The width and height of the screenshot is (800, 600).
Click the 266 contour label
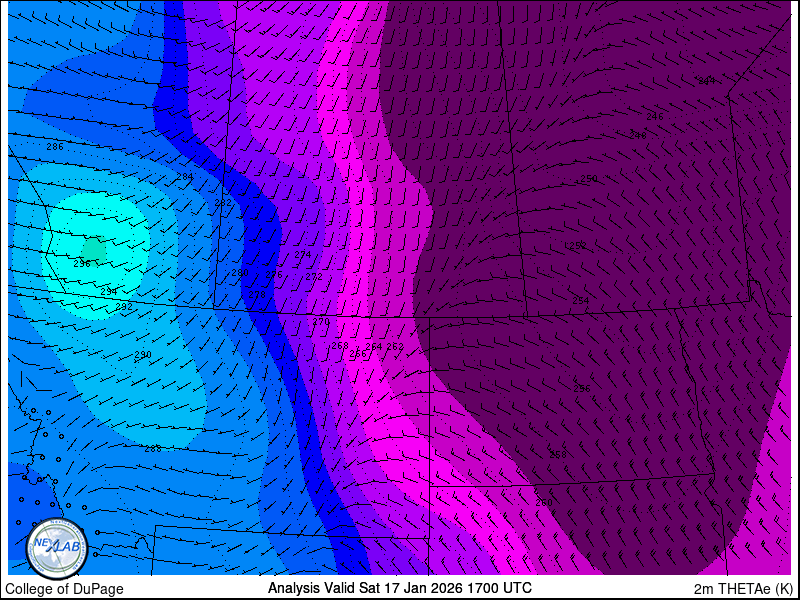point(358,354)
